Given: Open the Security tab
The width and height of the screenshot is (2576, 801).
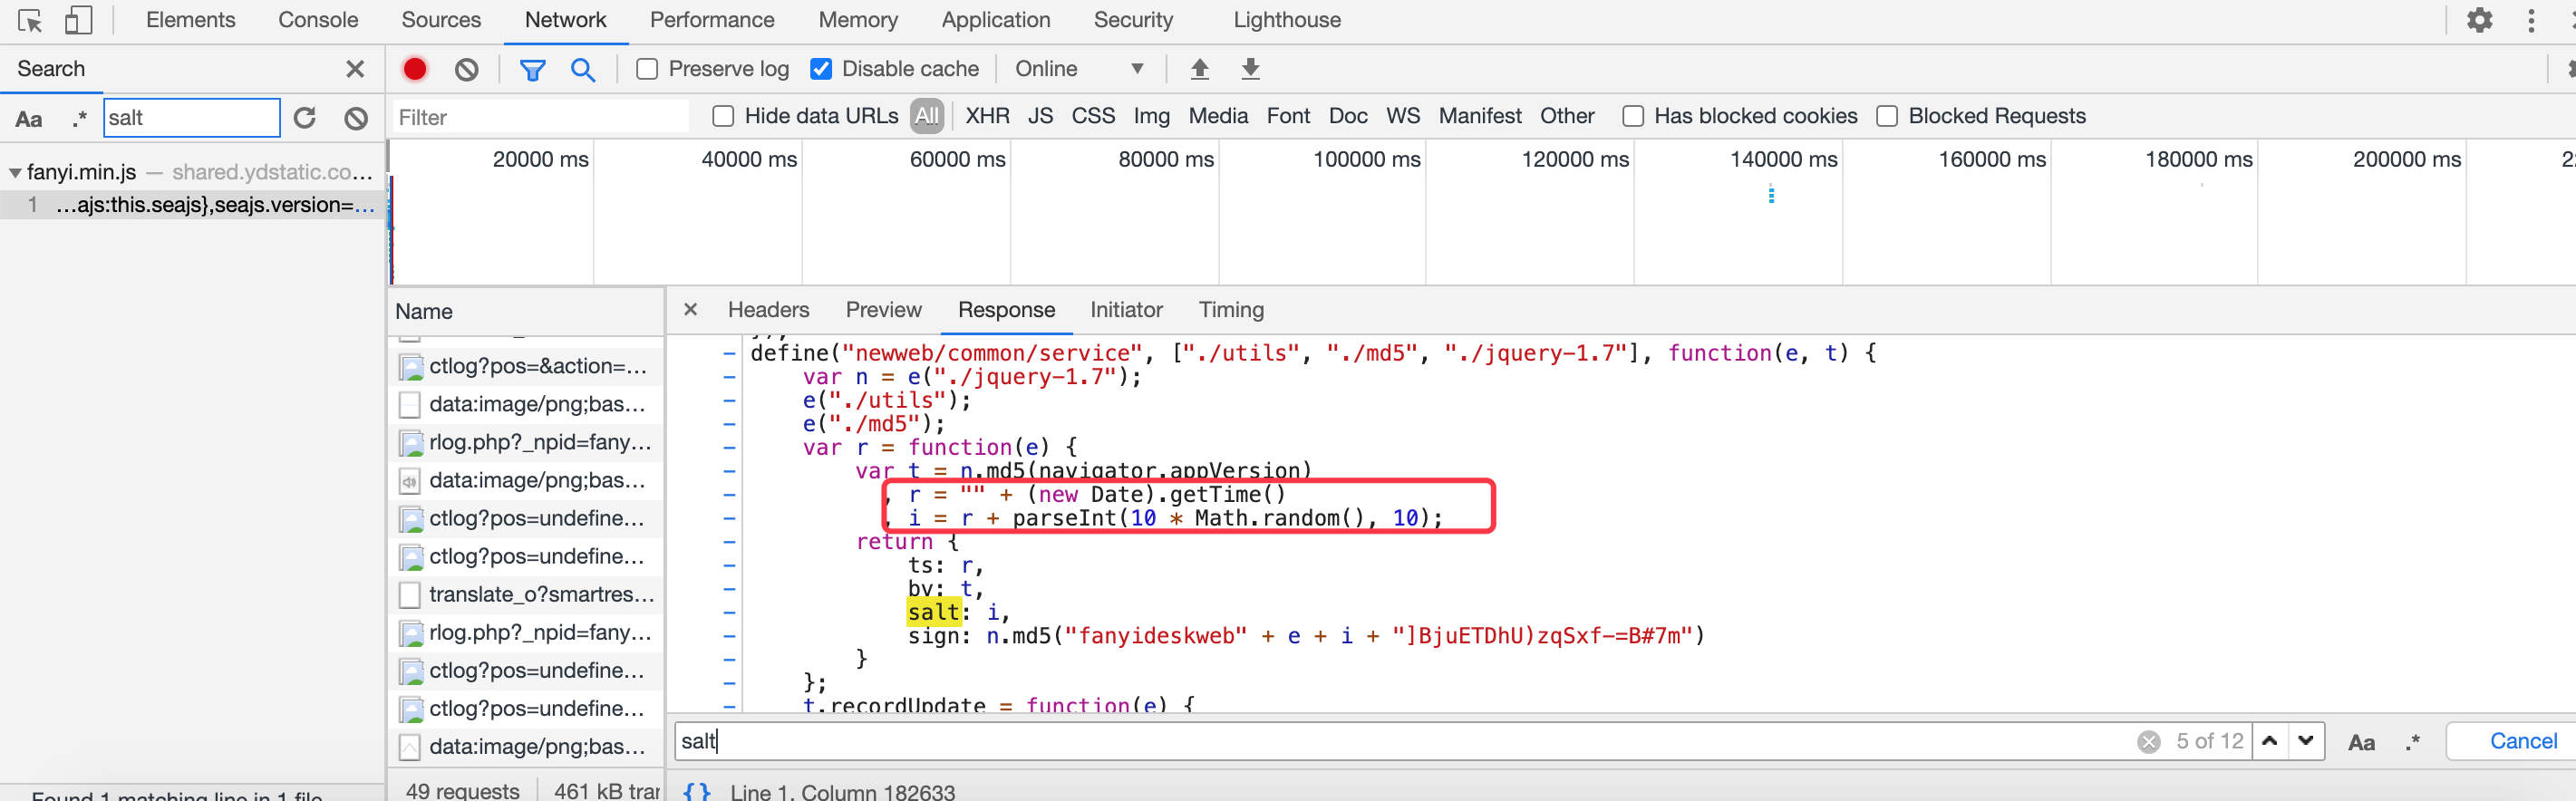Looking at the screenshot, I should tap(1133, 20).
